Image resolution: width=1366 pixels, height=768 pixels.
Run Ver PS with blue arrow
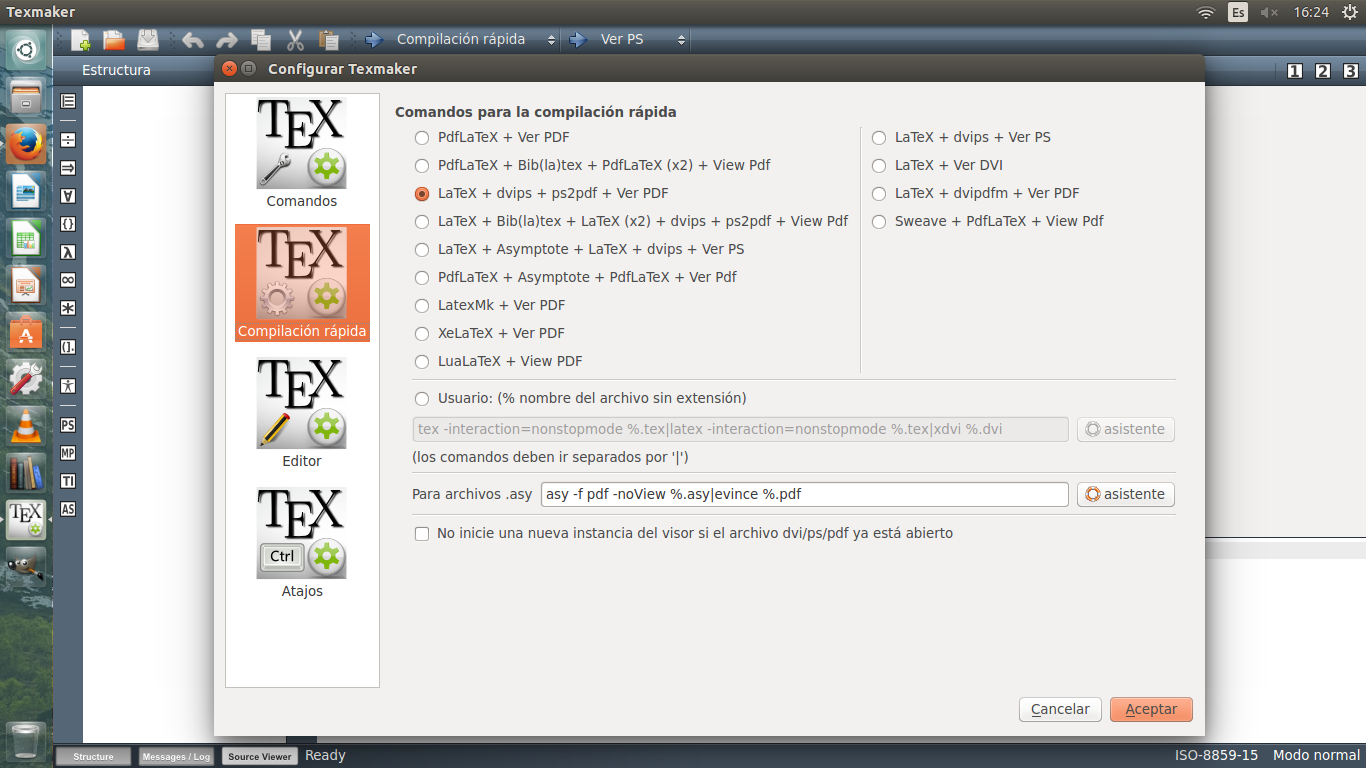click(x=578, y=40)
